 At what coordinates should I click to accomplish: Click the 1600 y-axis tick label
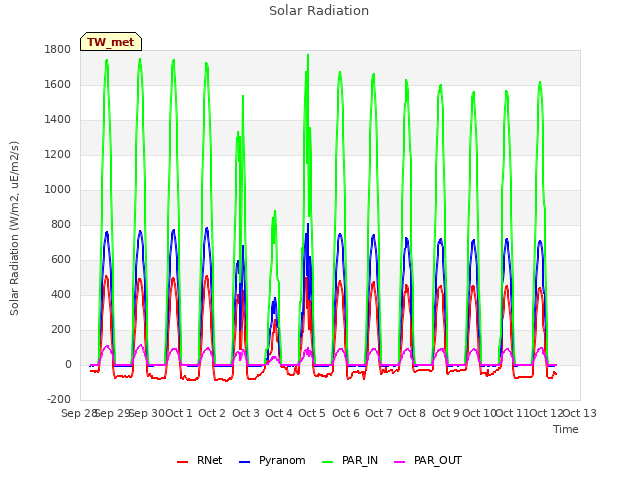[58, 84]
